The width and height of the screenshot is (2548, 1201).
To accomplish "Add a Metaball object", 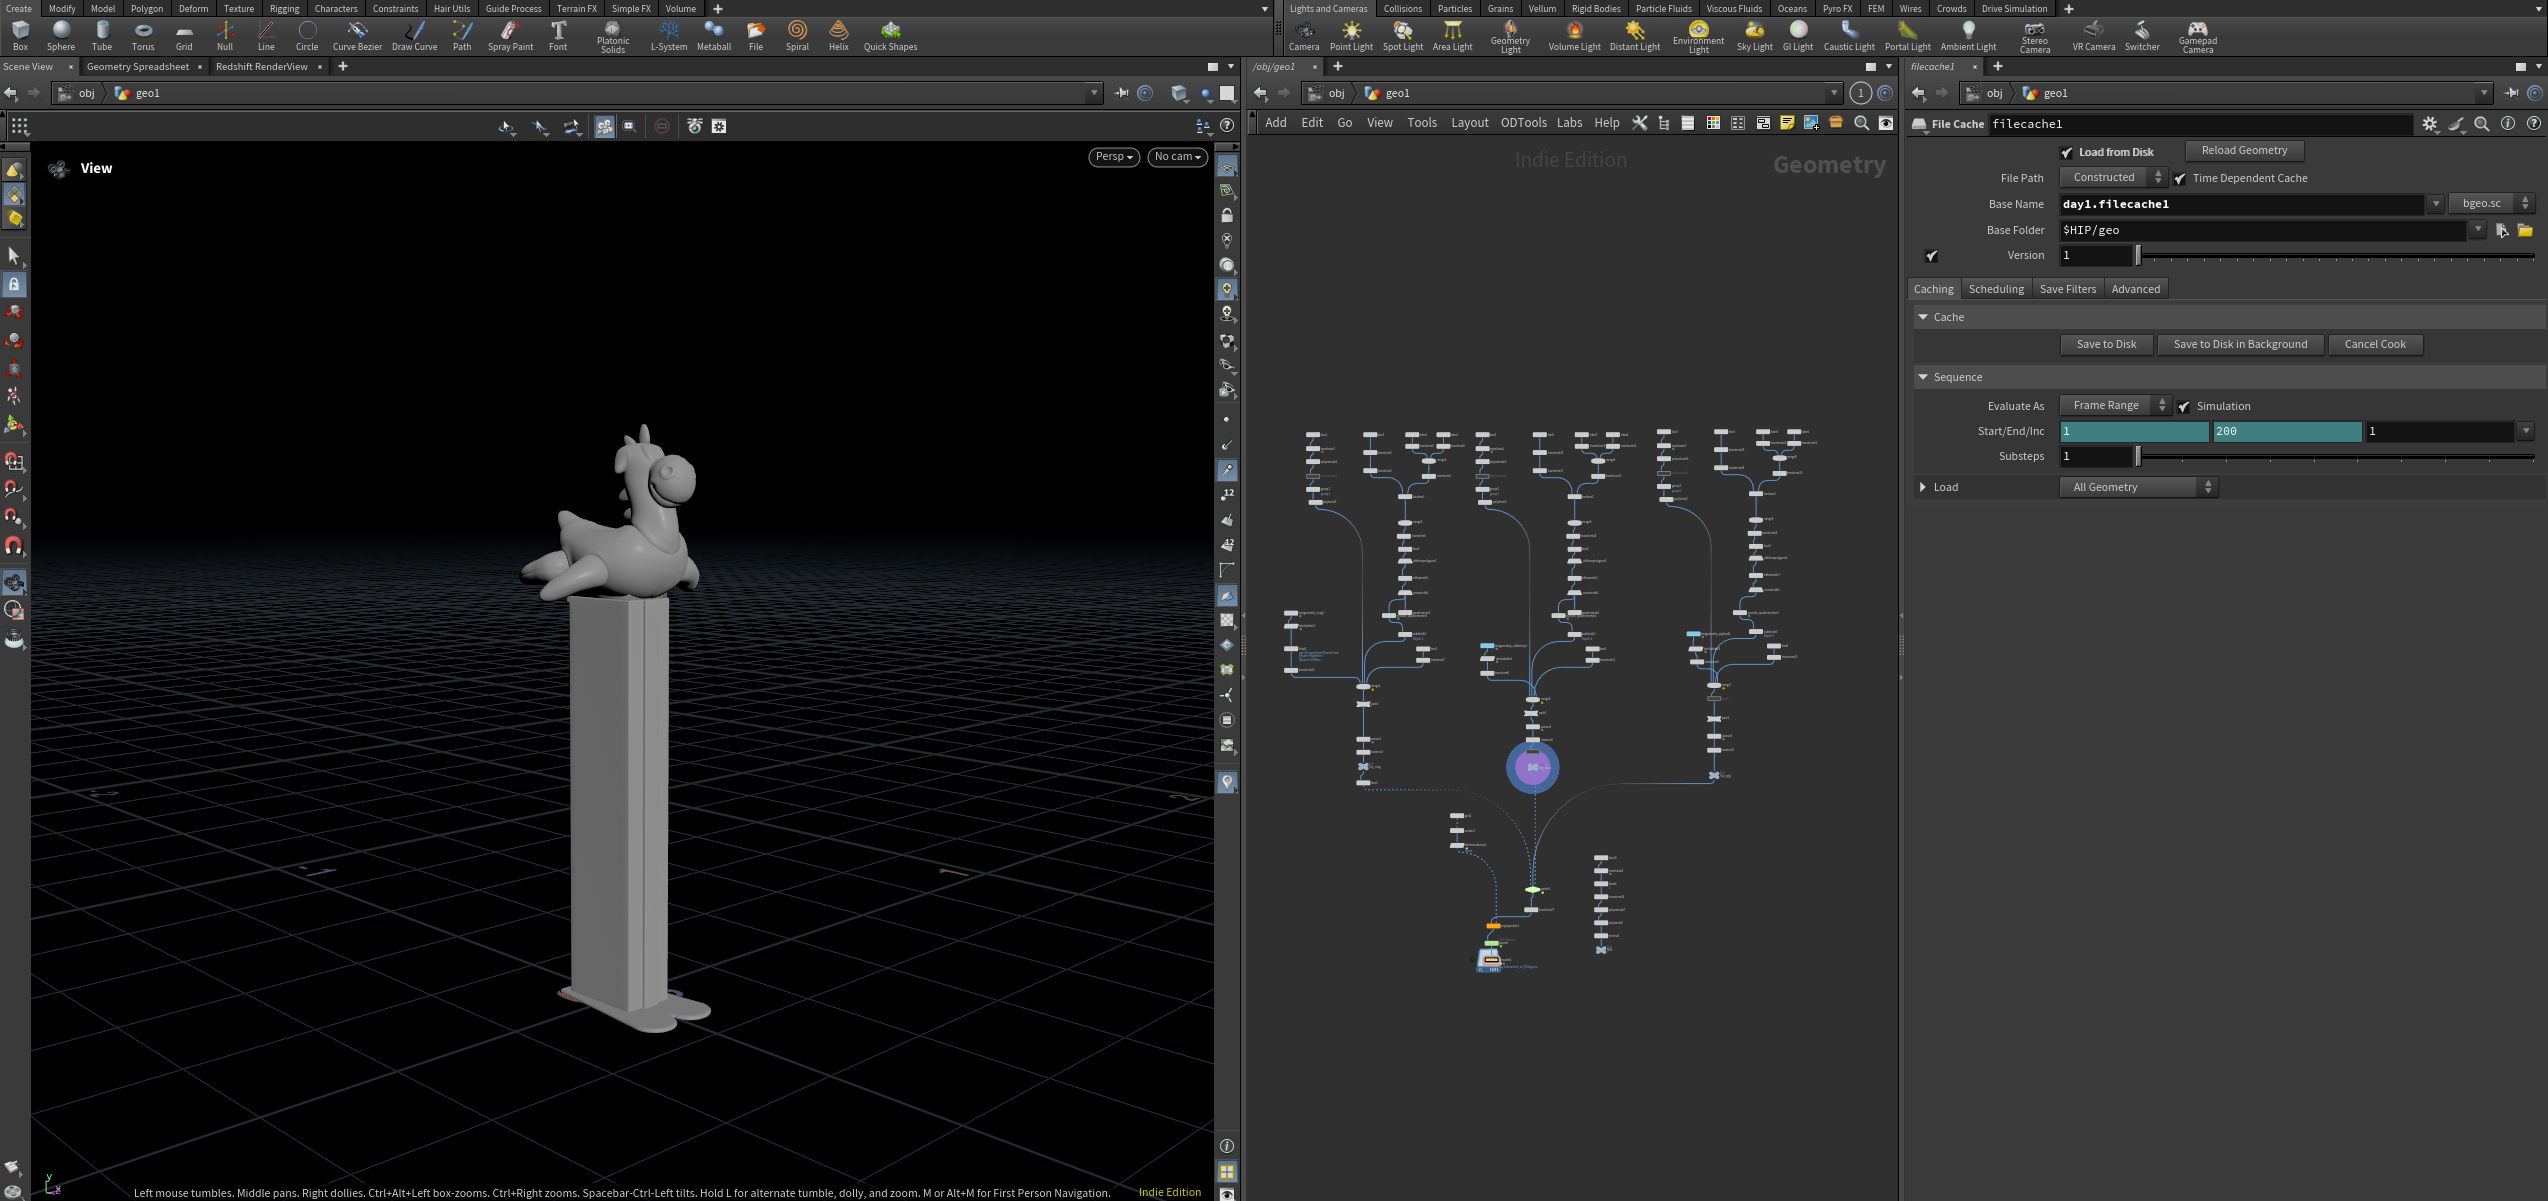I will tap(714, 35).
